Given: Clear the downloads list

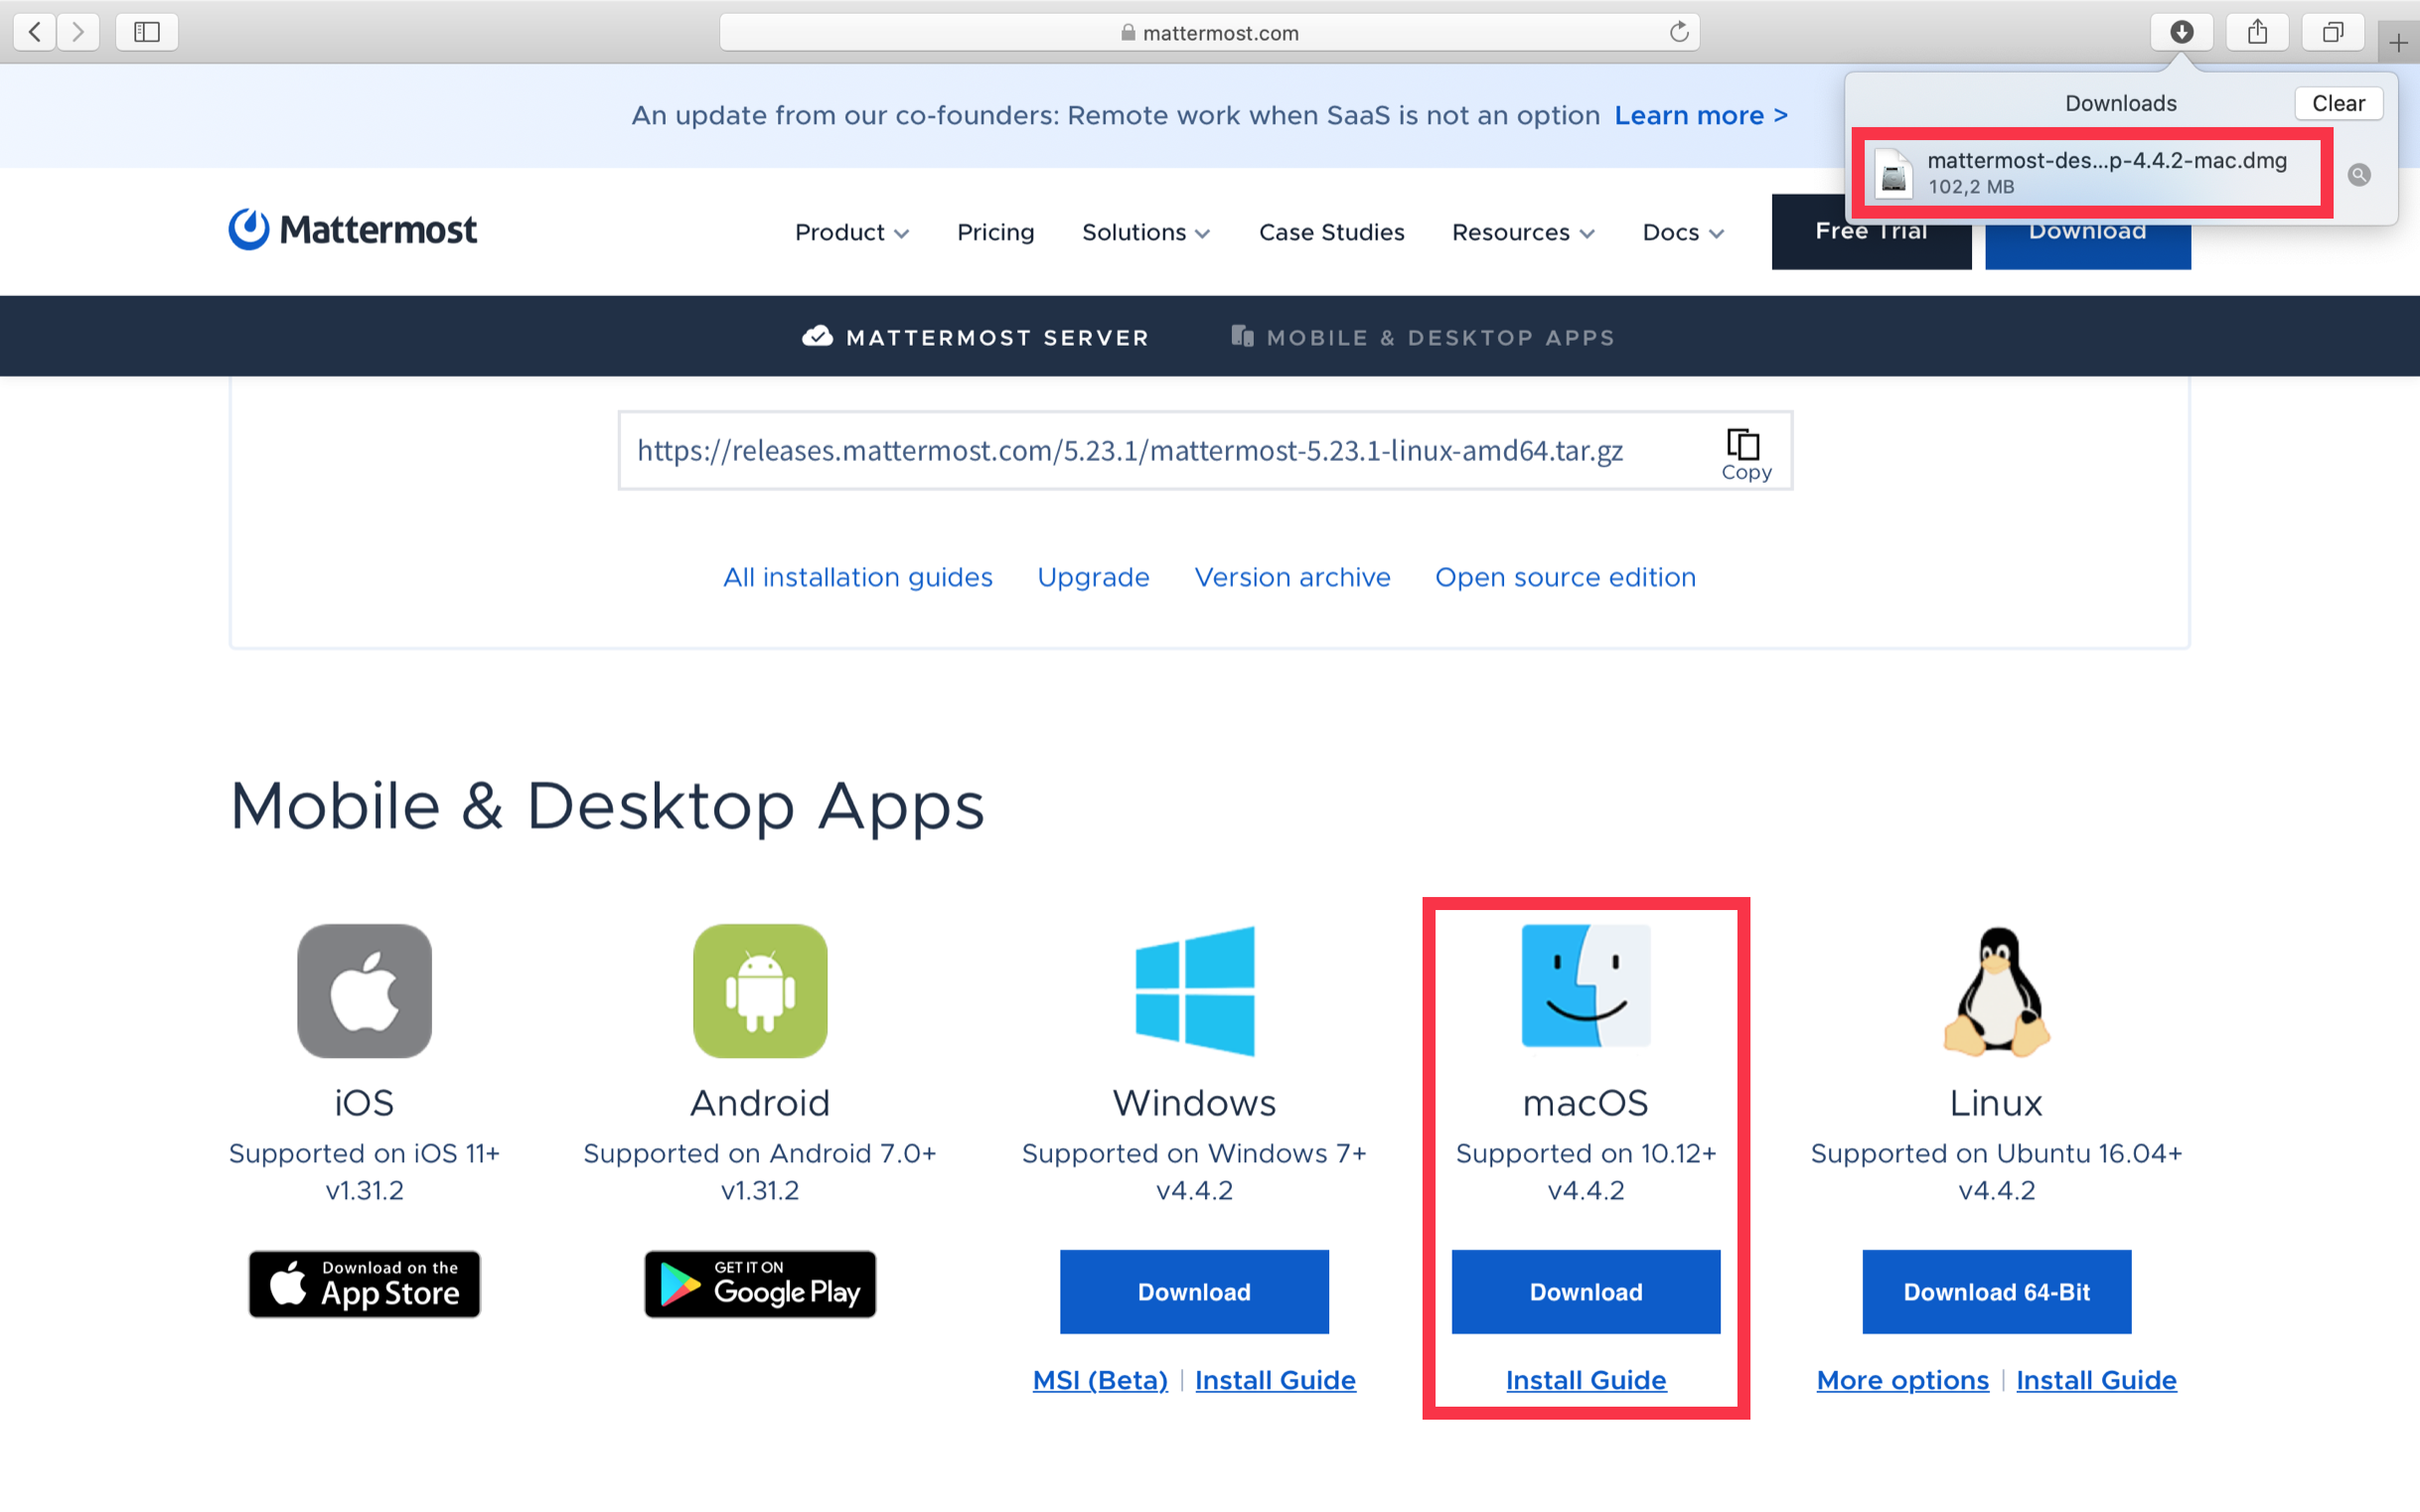Looking at the screenshot, I should click(2337, 103).
